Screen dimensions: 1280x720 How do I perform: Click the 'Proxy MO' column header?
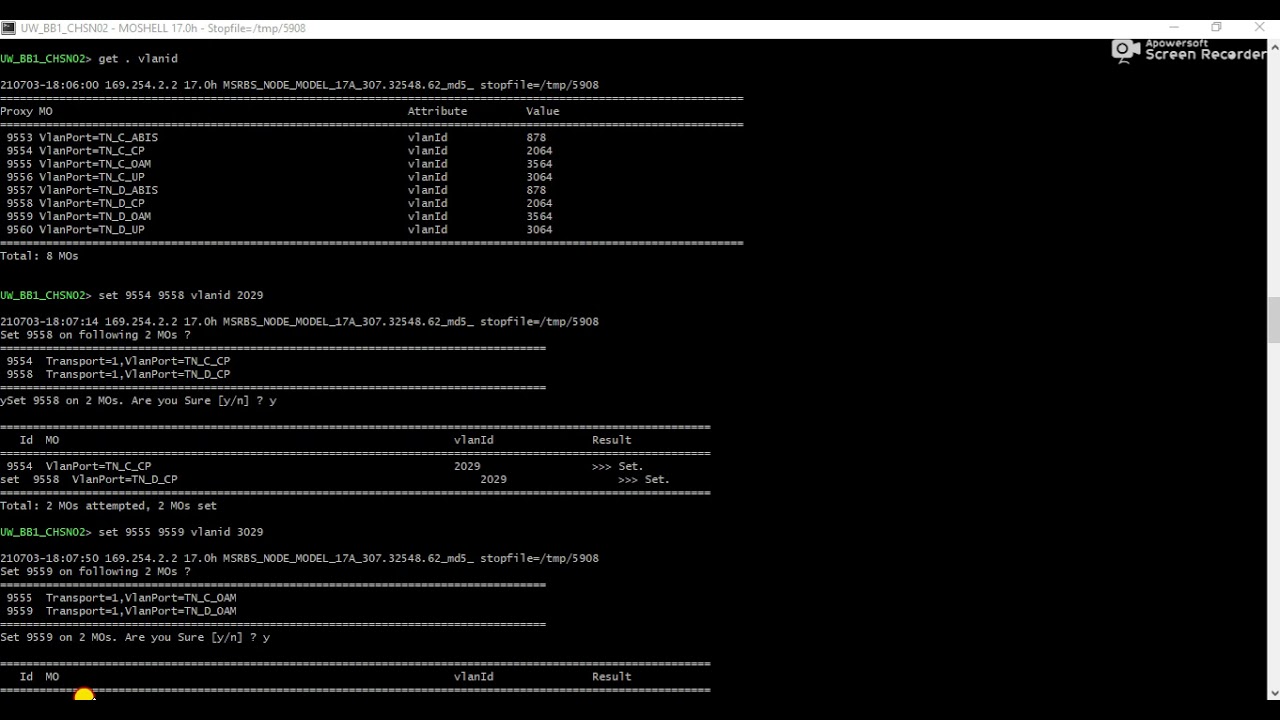[26, 111]
